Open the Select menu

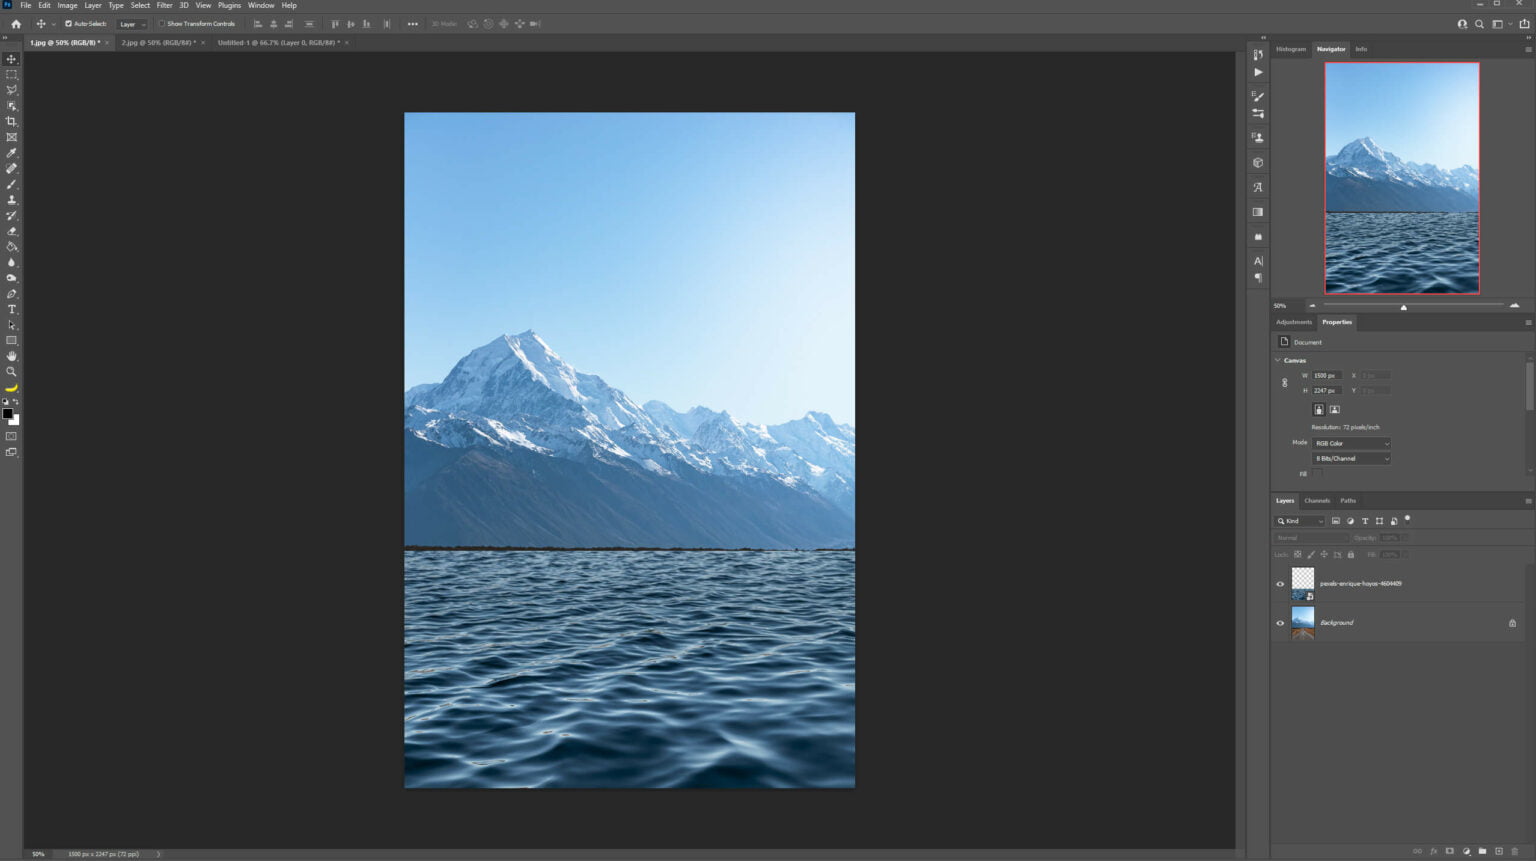tap(140, 5)
